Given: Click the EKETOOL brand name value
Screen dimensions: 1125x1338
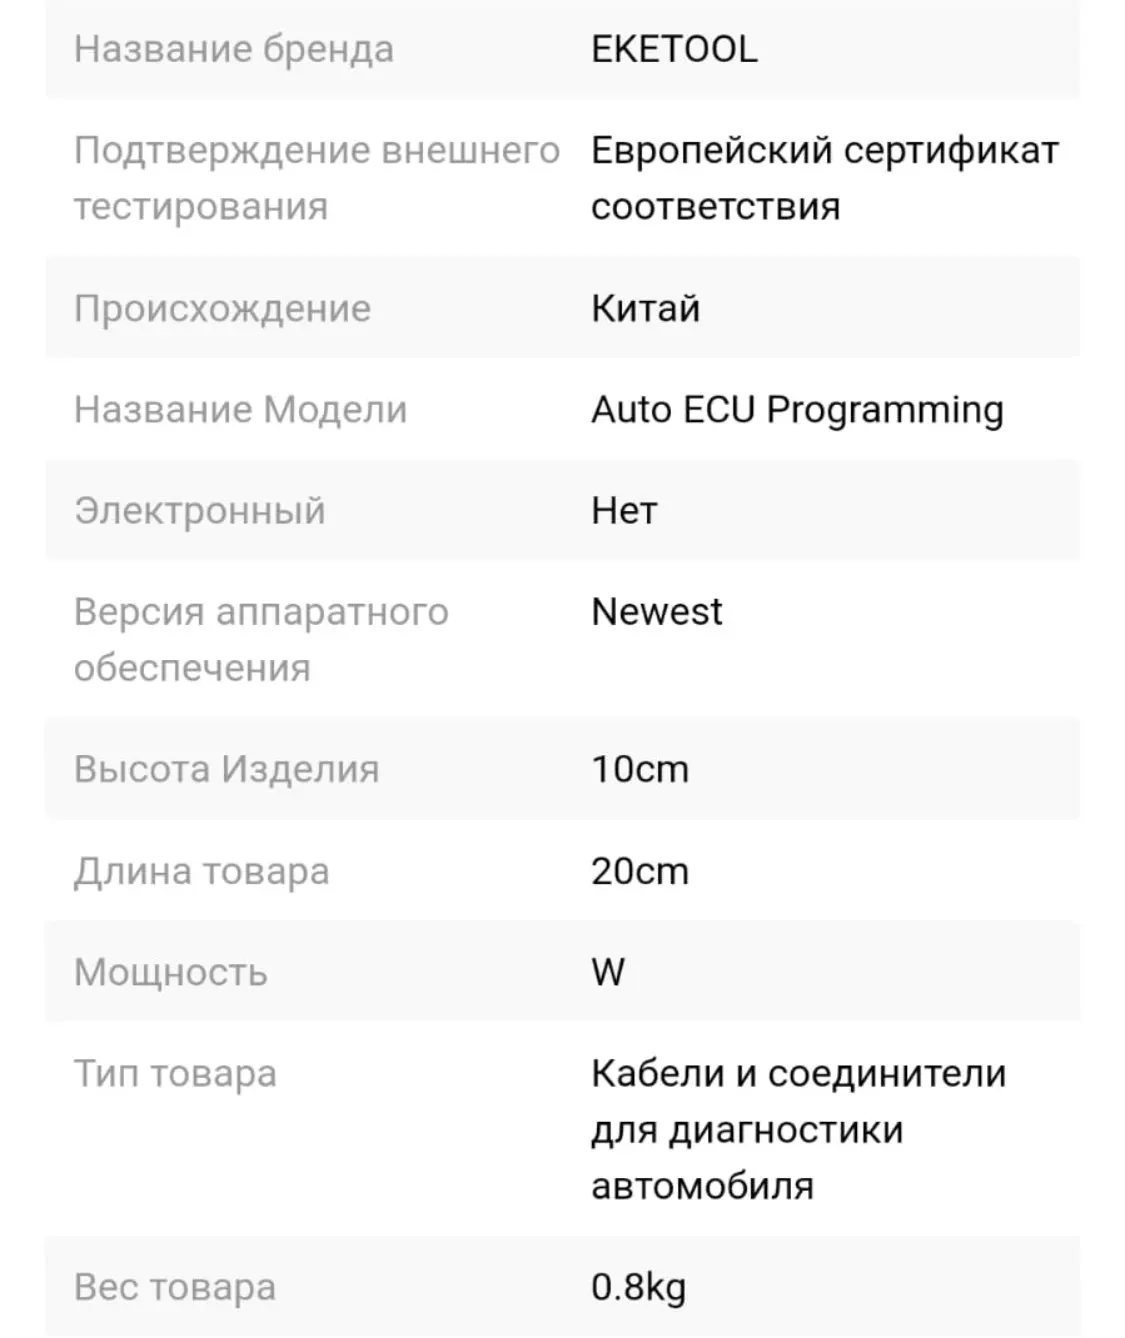Looking at the screenshot, I should (674, 49).
